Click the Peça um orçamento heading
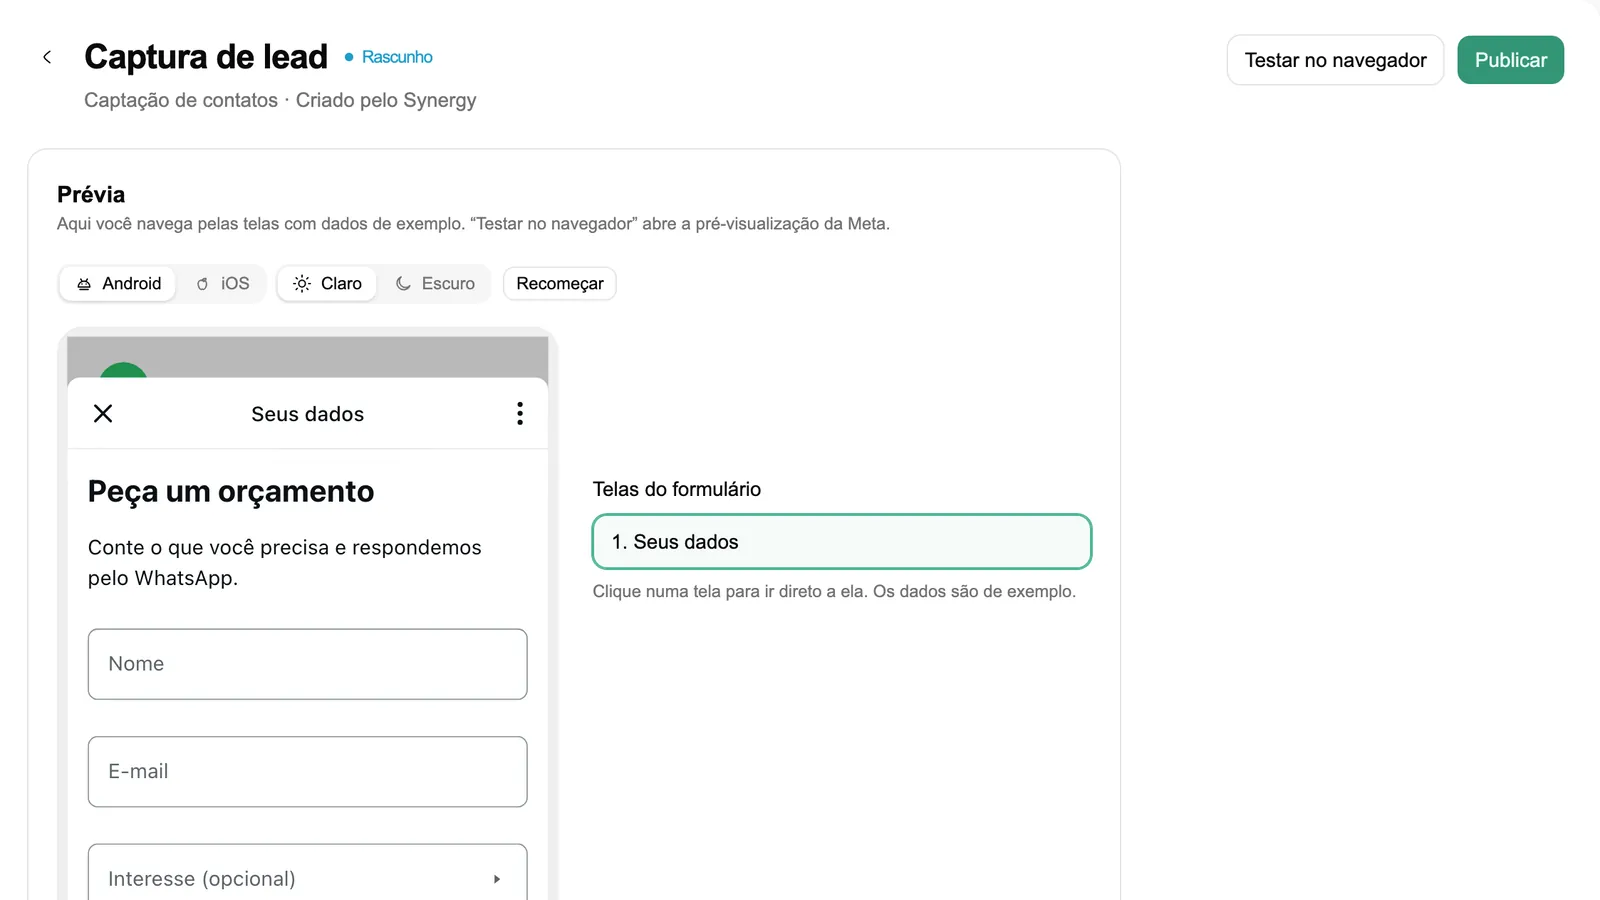1600x900 pixels. (231, 491)
